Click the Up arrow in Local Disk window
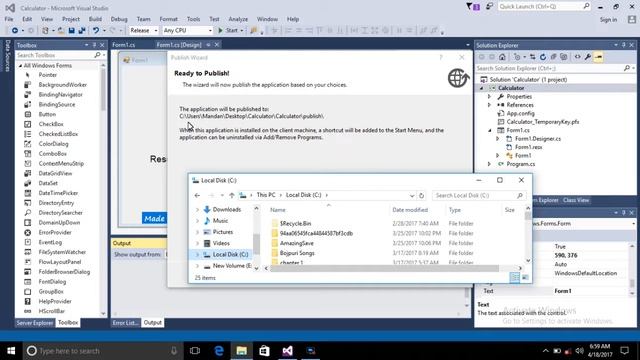 (232, 196)
